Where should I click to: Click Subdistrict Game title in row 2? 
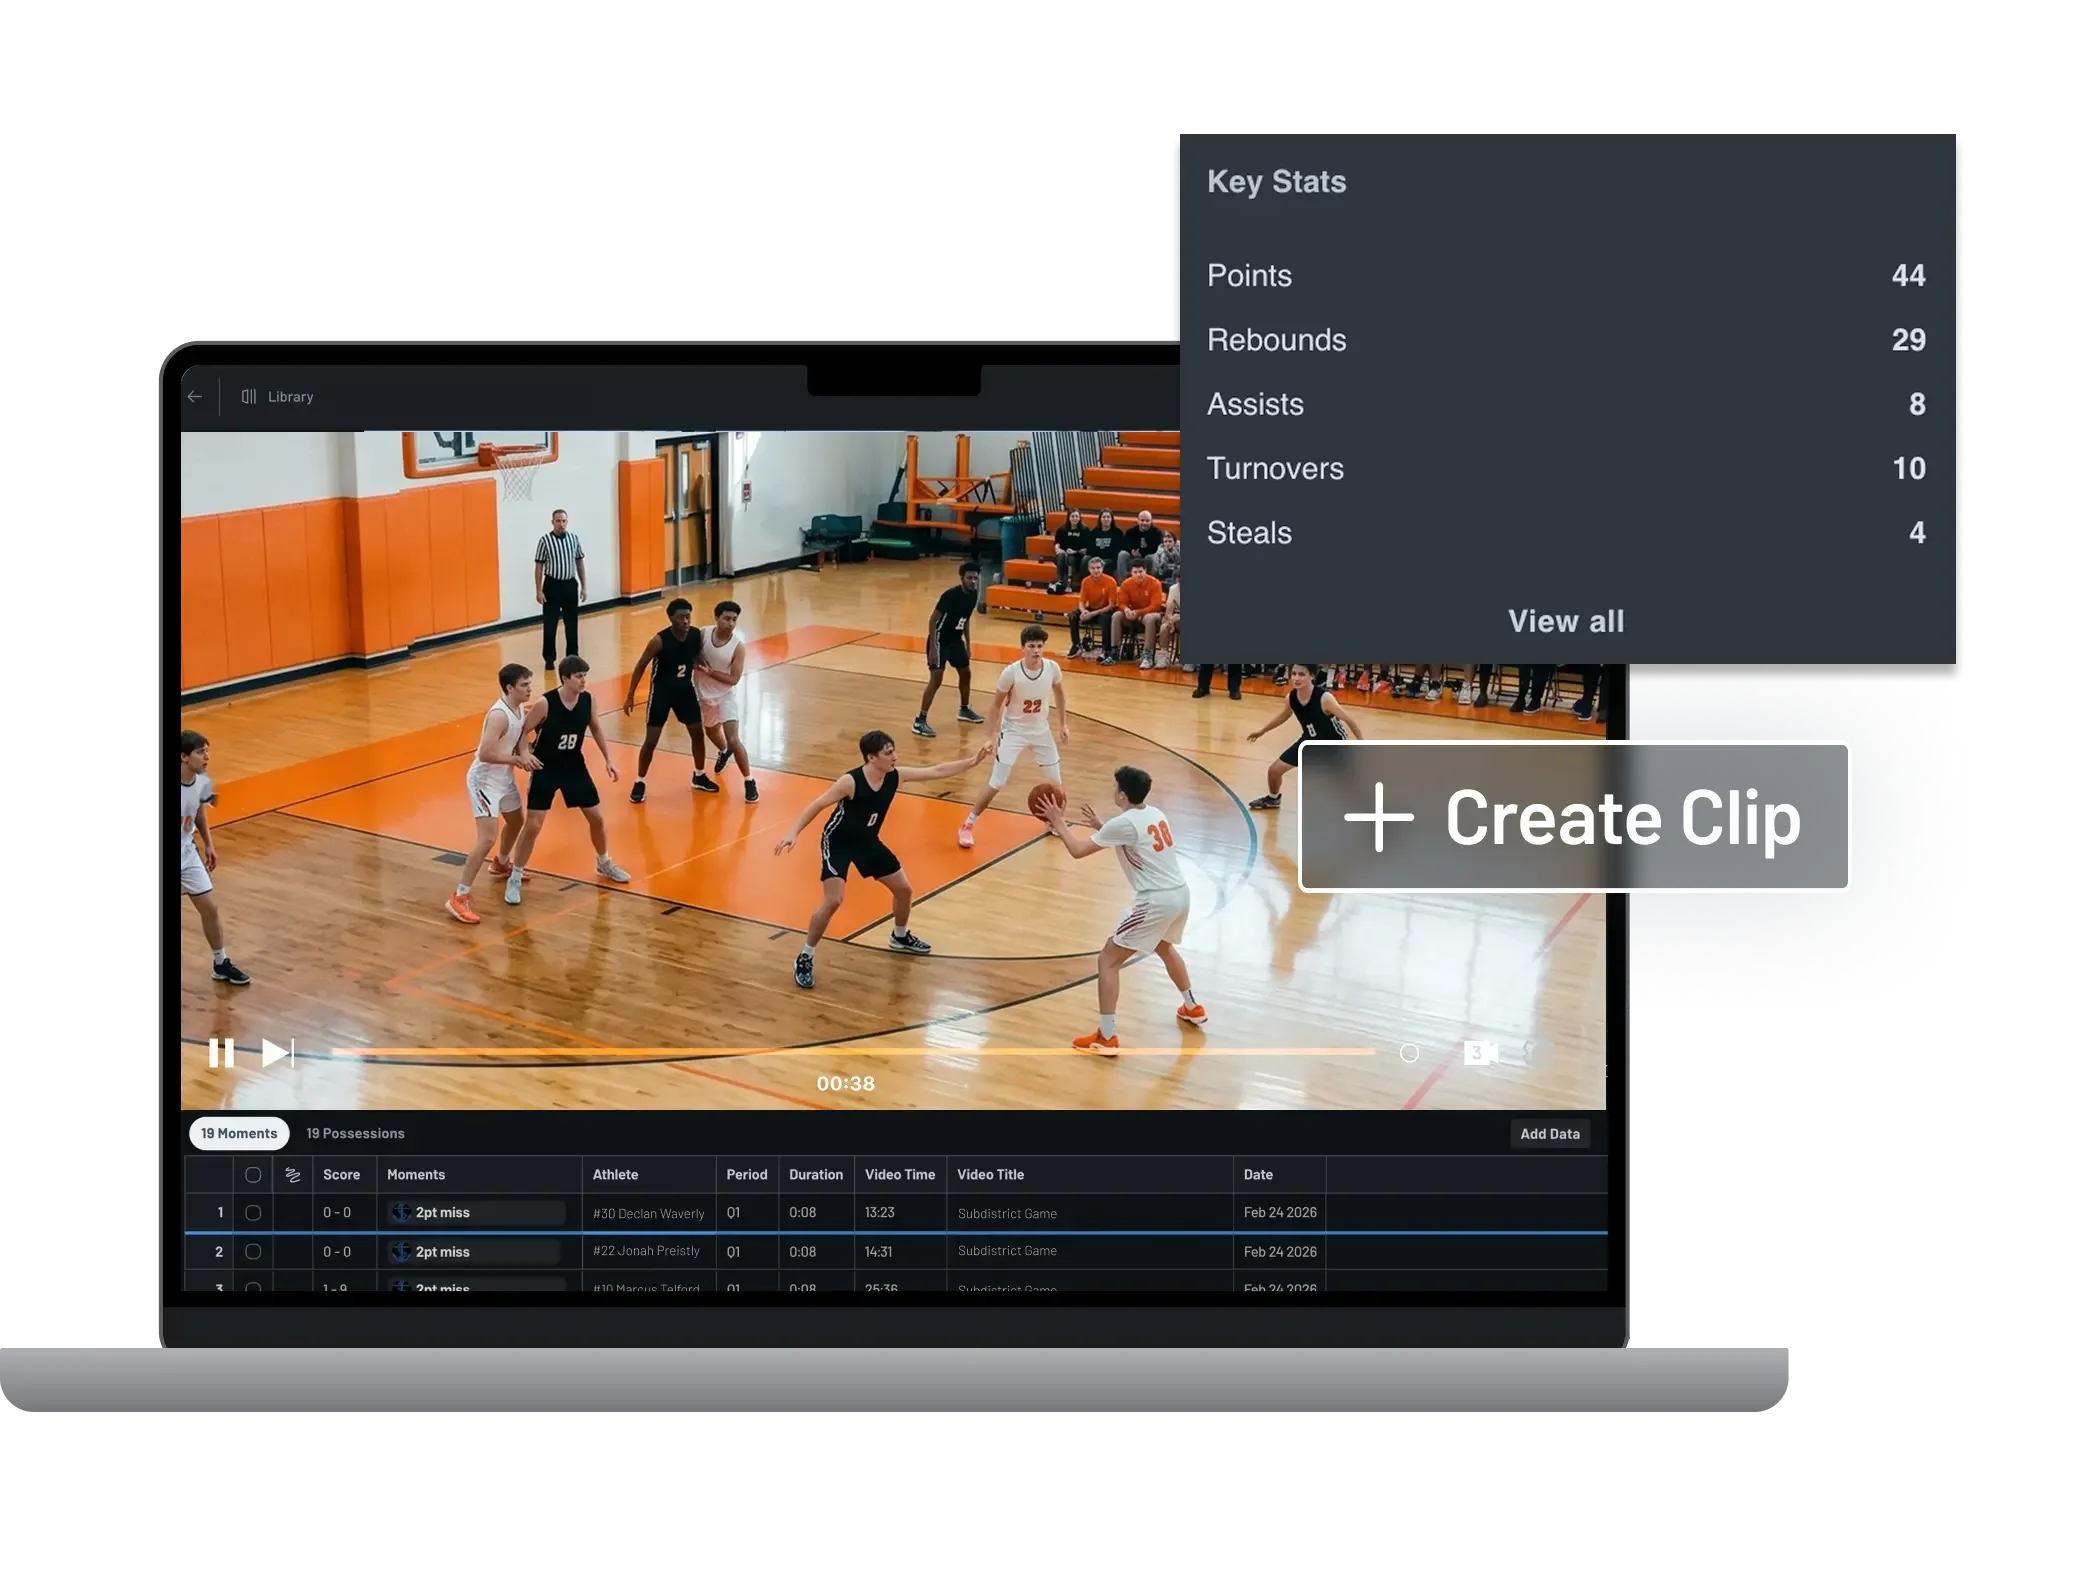click(1007, 1251)
